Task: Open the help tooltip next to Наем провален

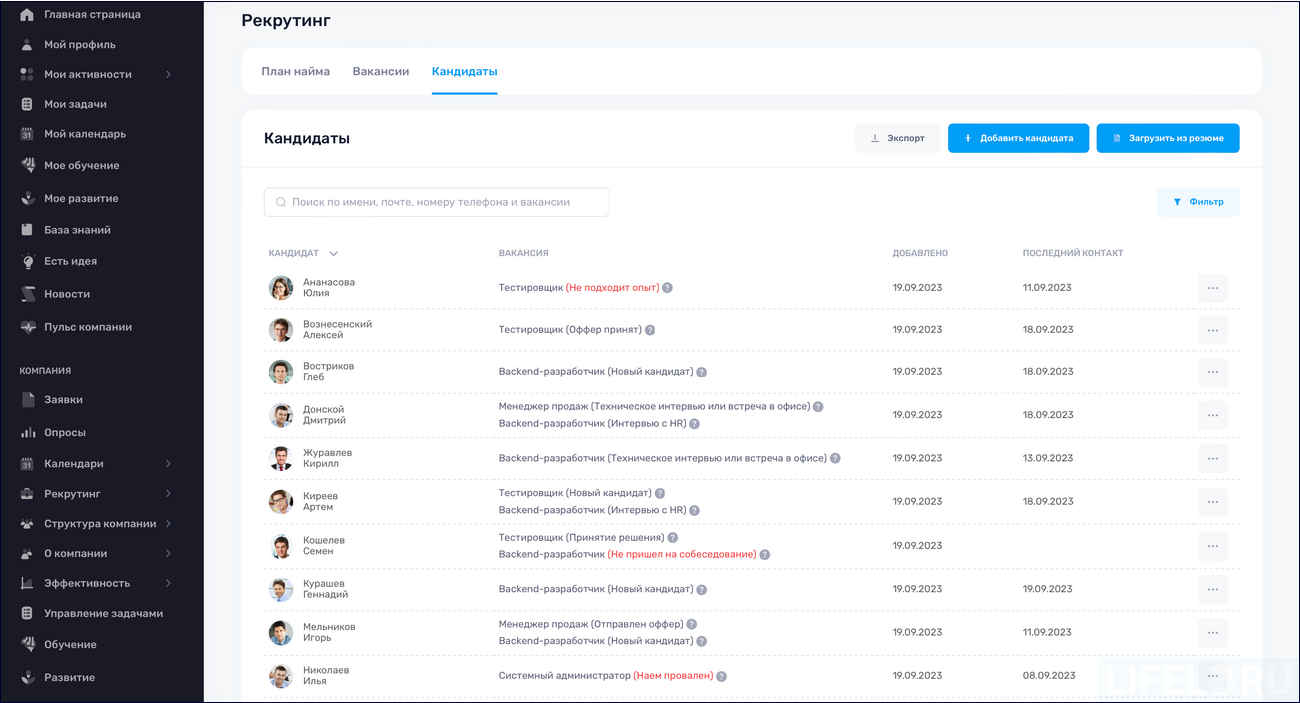Action: (723, 675)
